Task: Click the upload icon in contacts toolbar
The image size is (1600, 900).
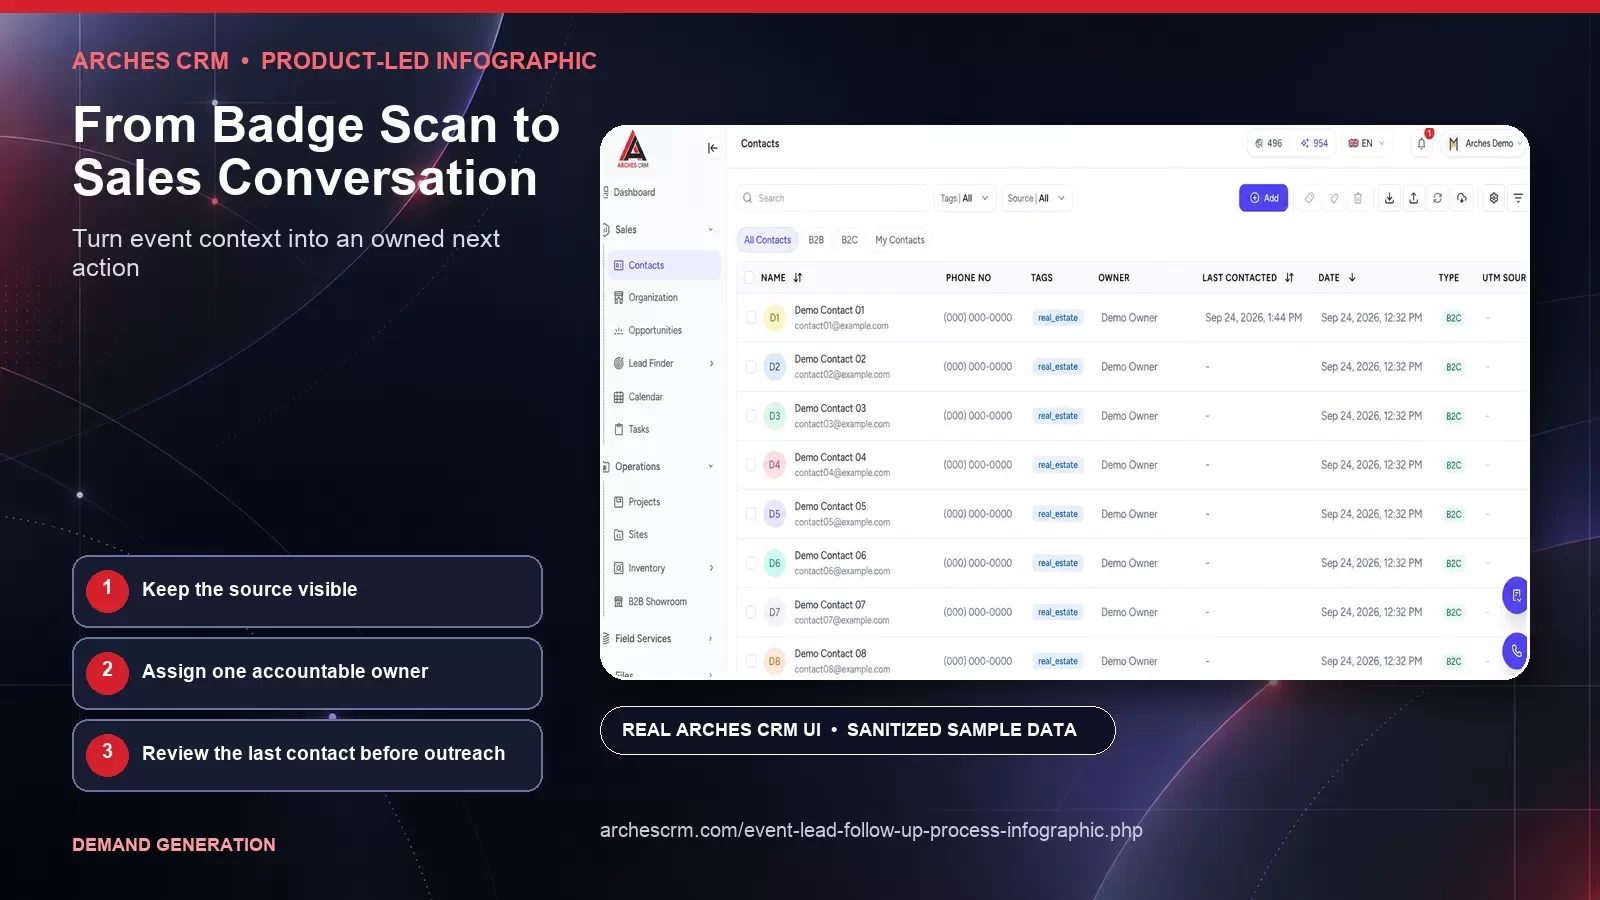Action: [1413, 198]
